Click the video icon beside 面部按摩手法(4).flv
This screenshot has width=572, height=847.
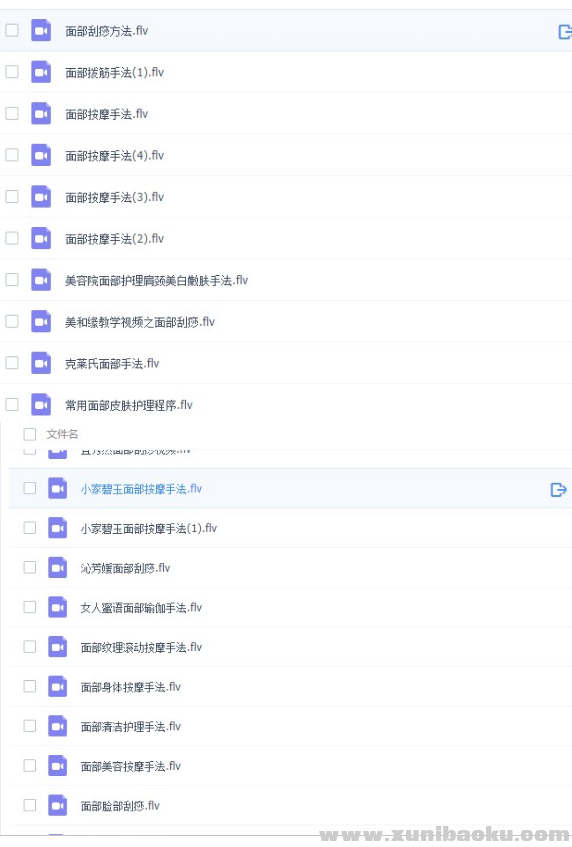coord(41,155)
